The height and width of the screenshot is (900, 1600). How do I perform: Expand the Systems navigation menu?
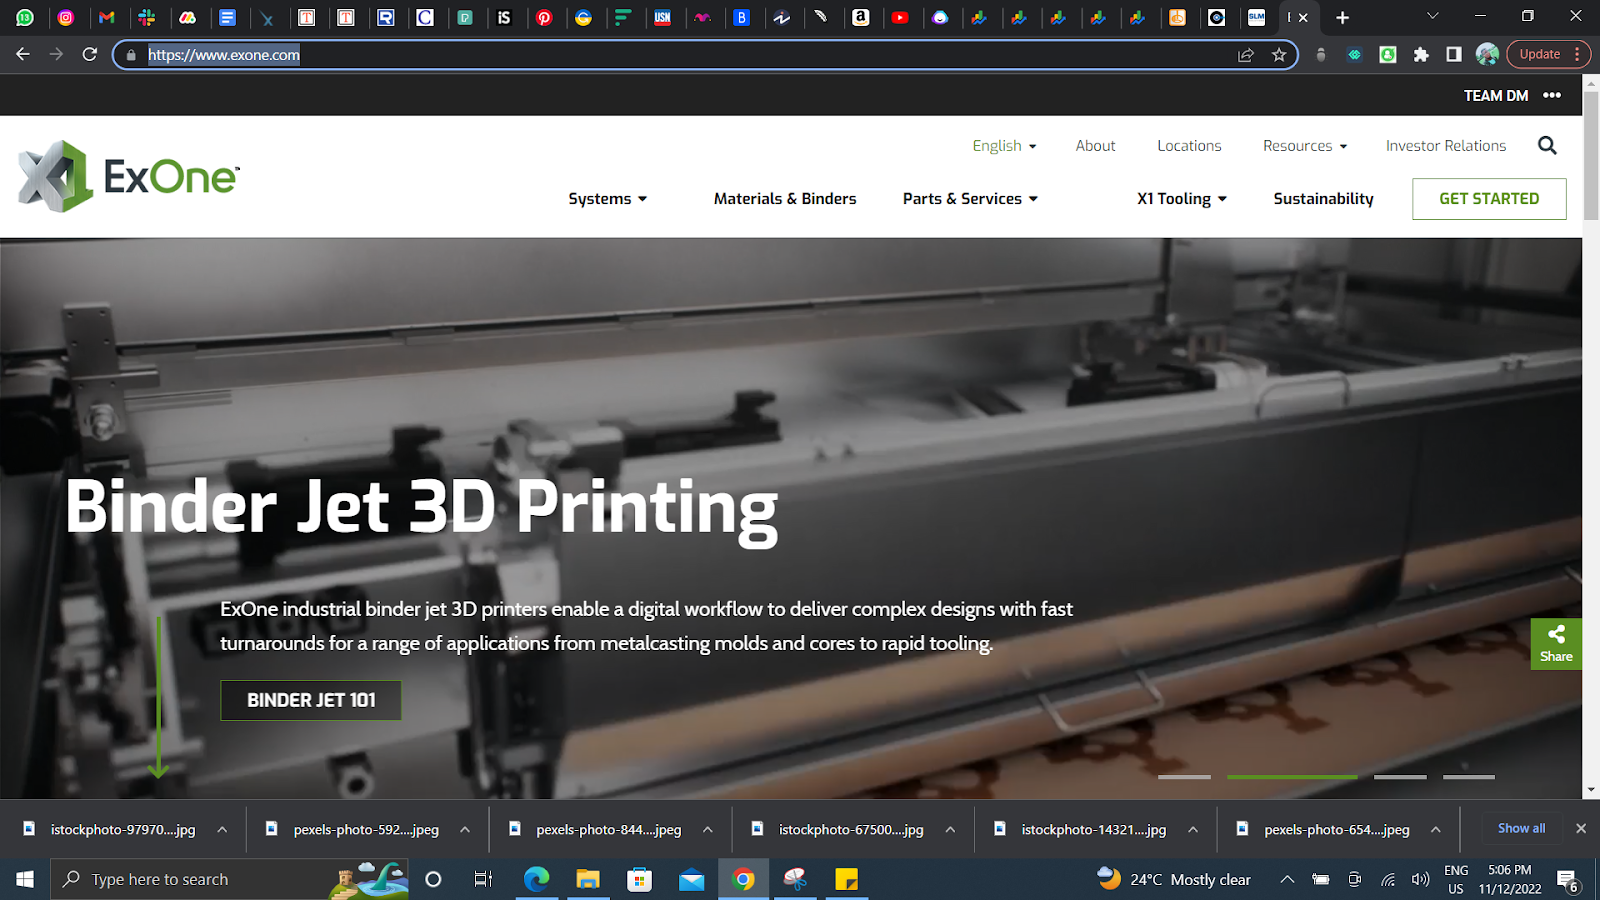coord(607,199)
